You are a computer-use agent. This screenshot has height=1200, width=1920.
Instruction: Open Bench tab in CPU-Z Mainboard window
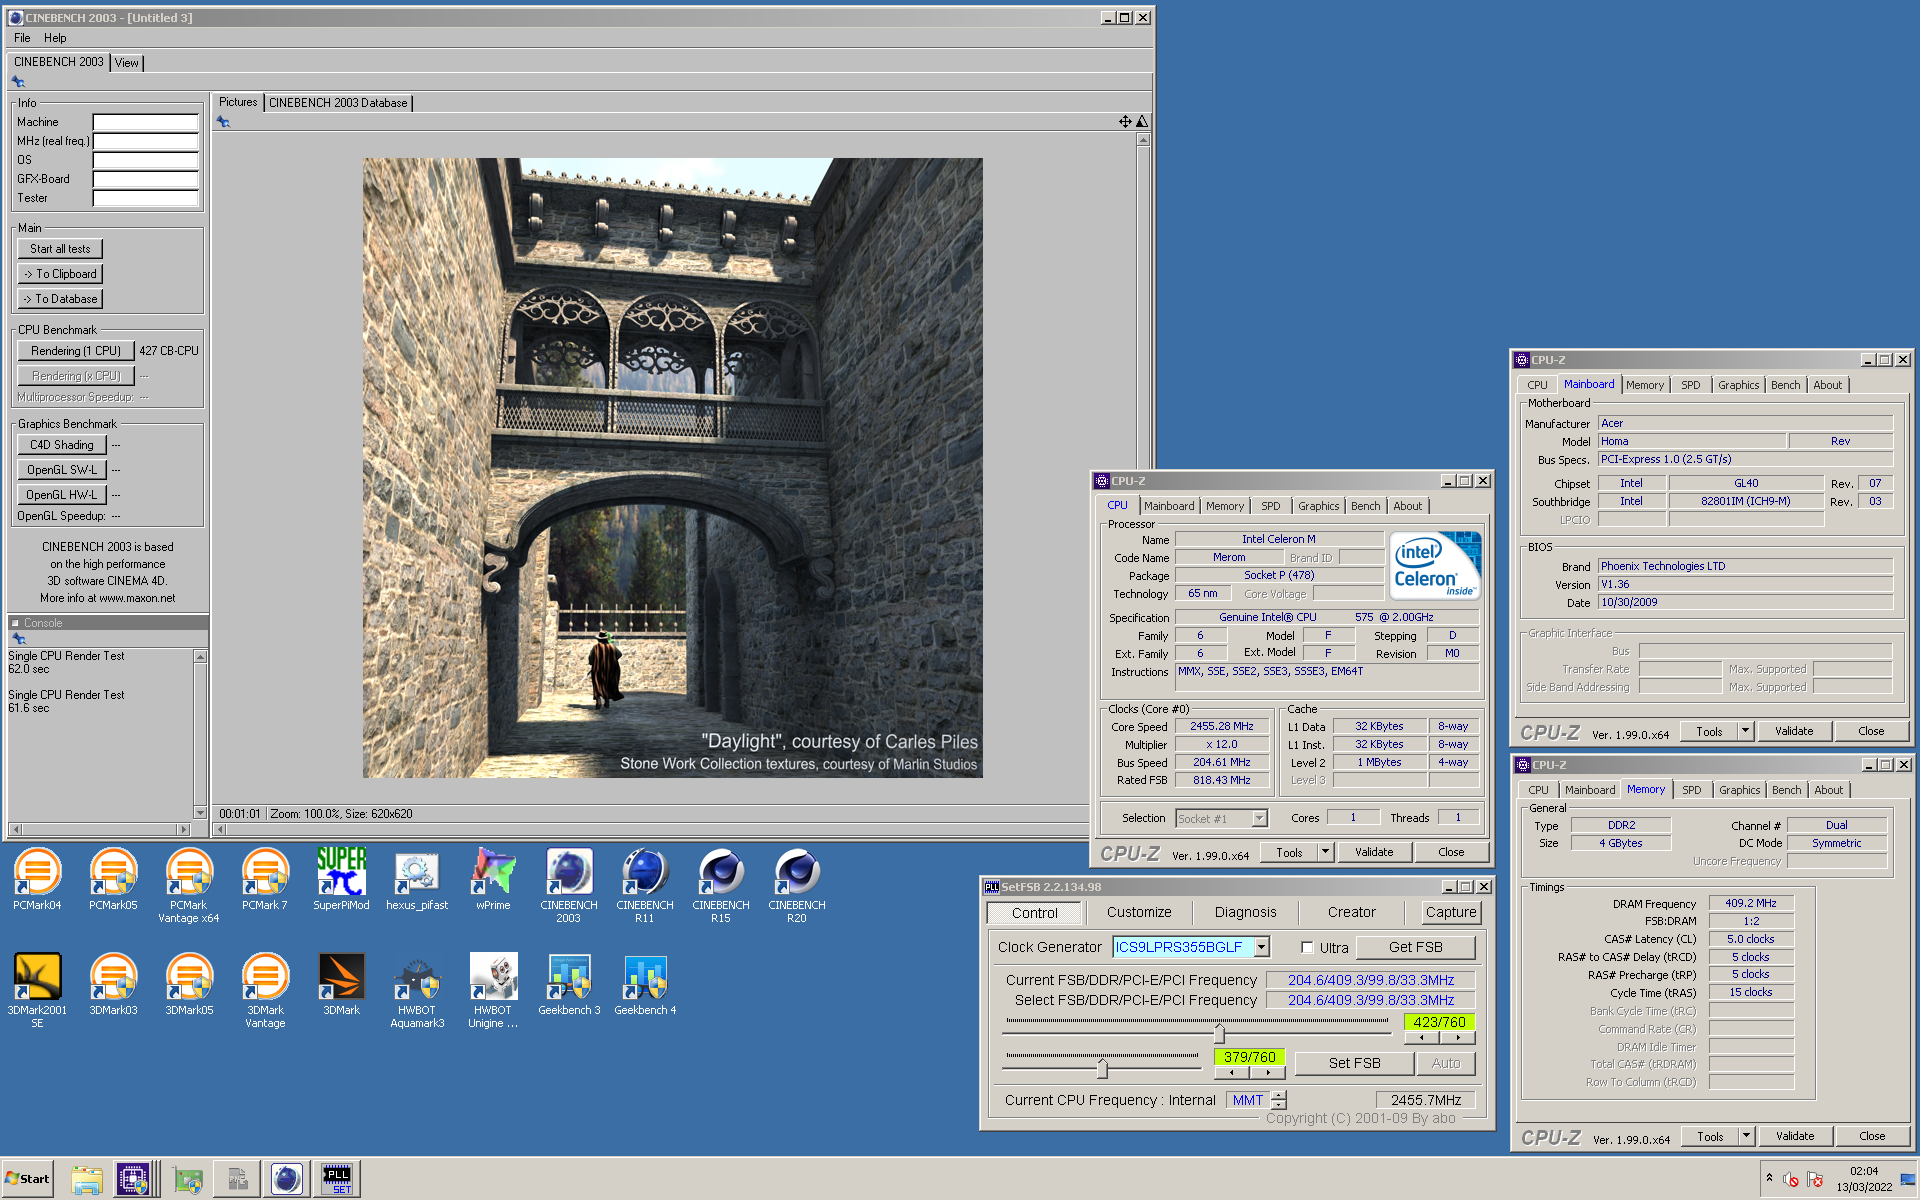point(1785,385)
